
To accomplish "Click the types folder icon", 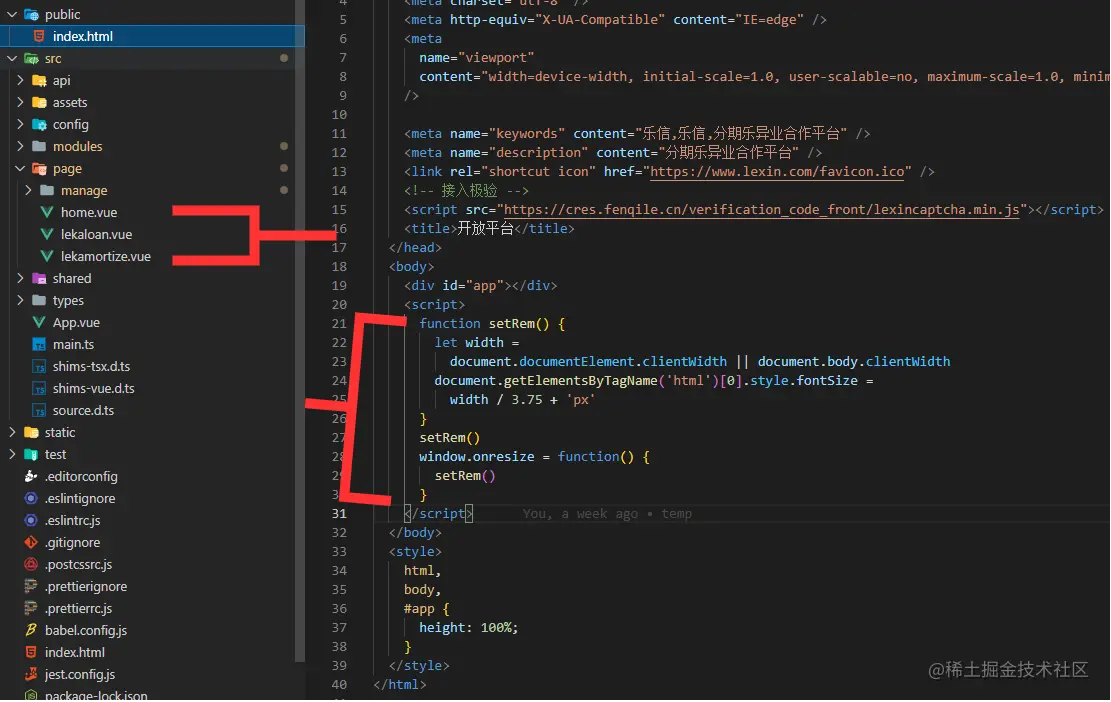I will 40,300.
